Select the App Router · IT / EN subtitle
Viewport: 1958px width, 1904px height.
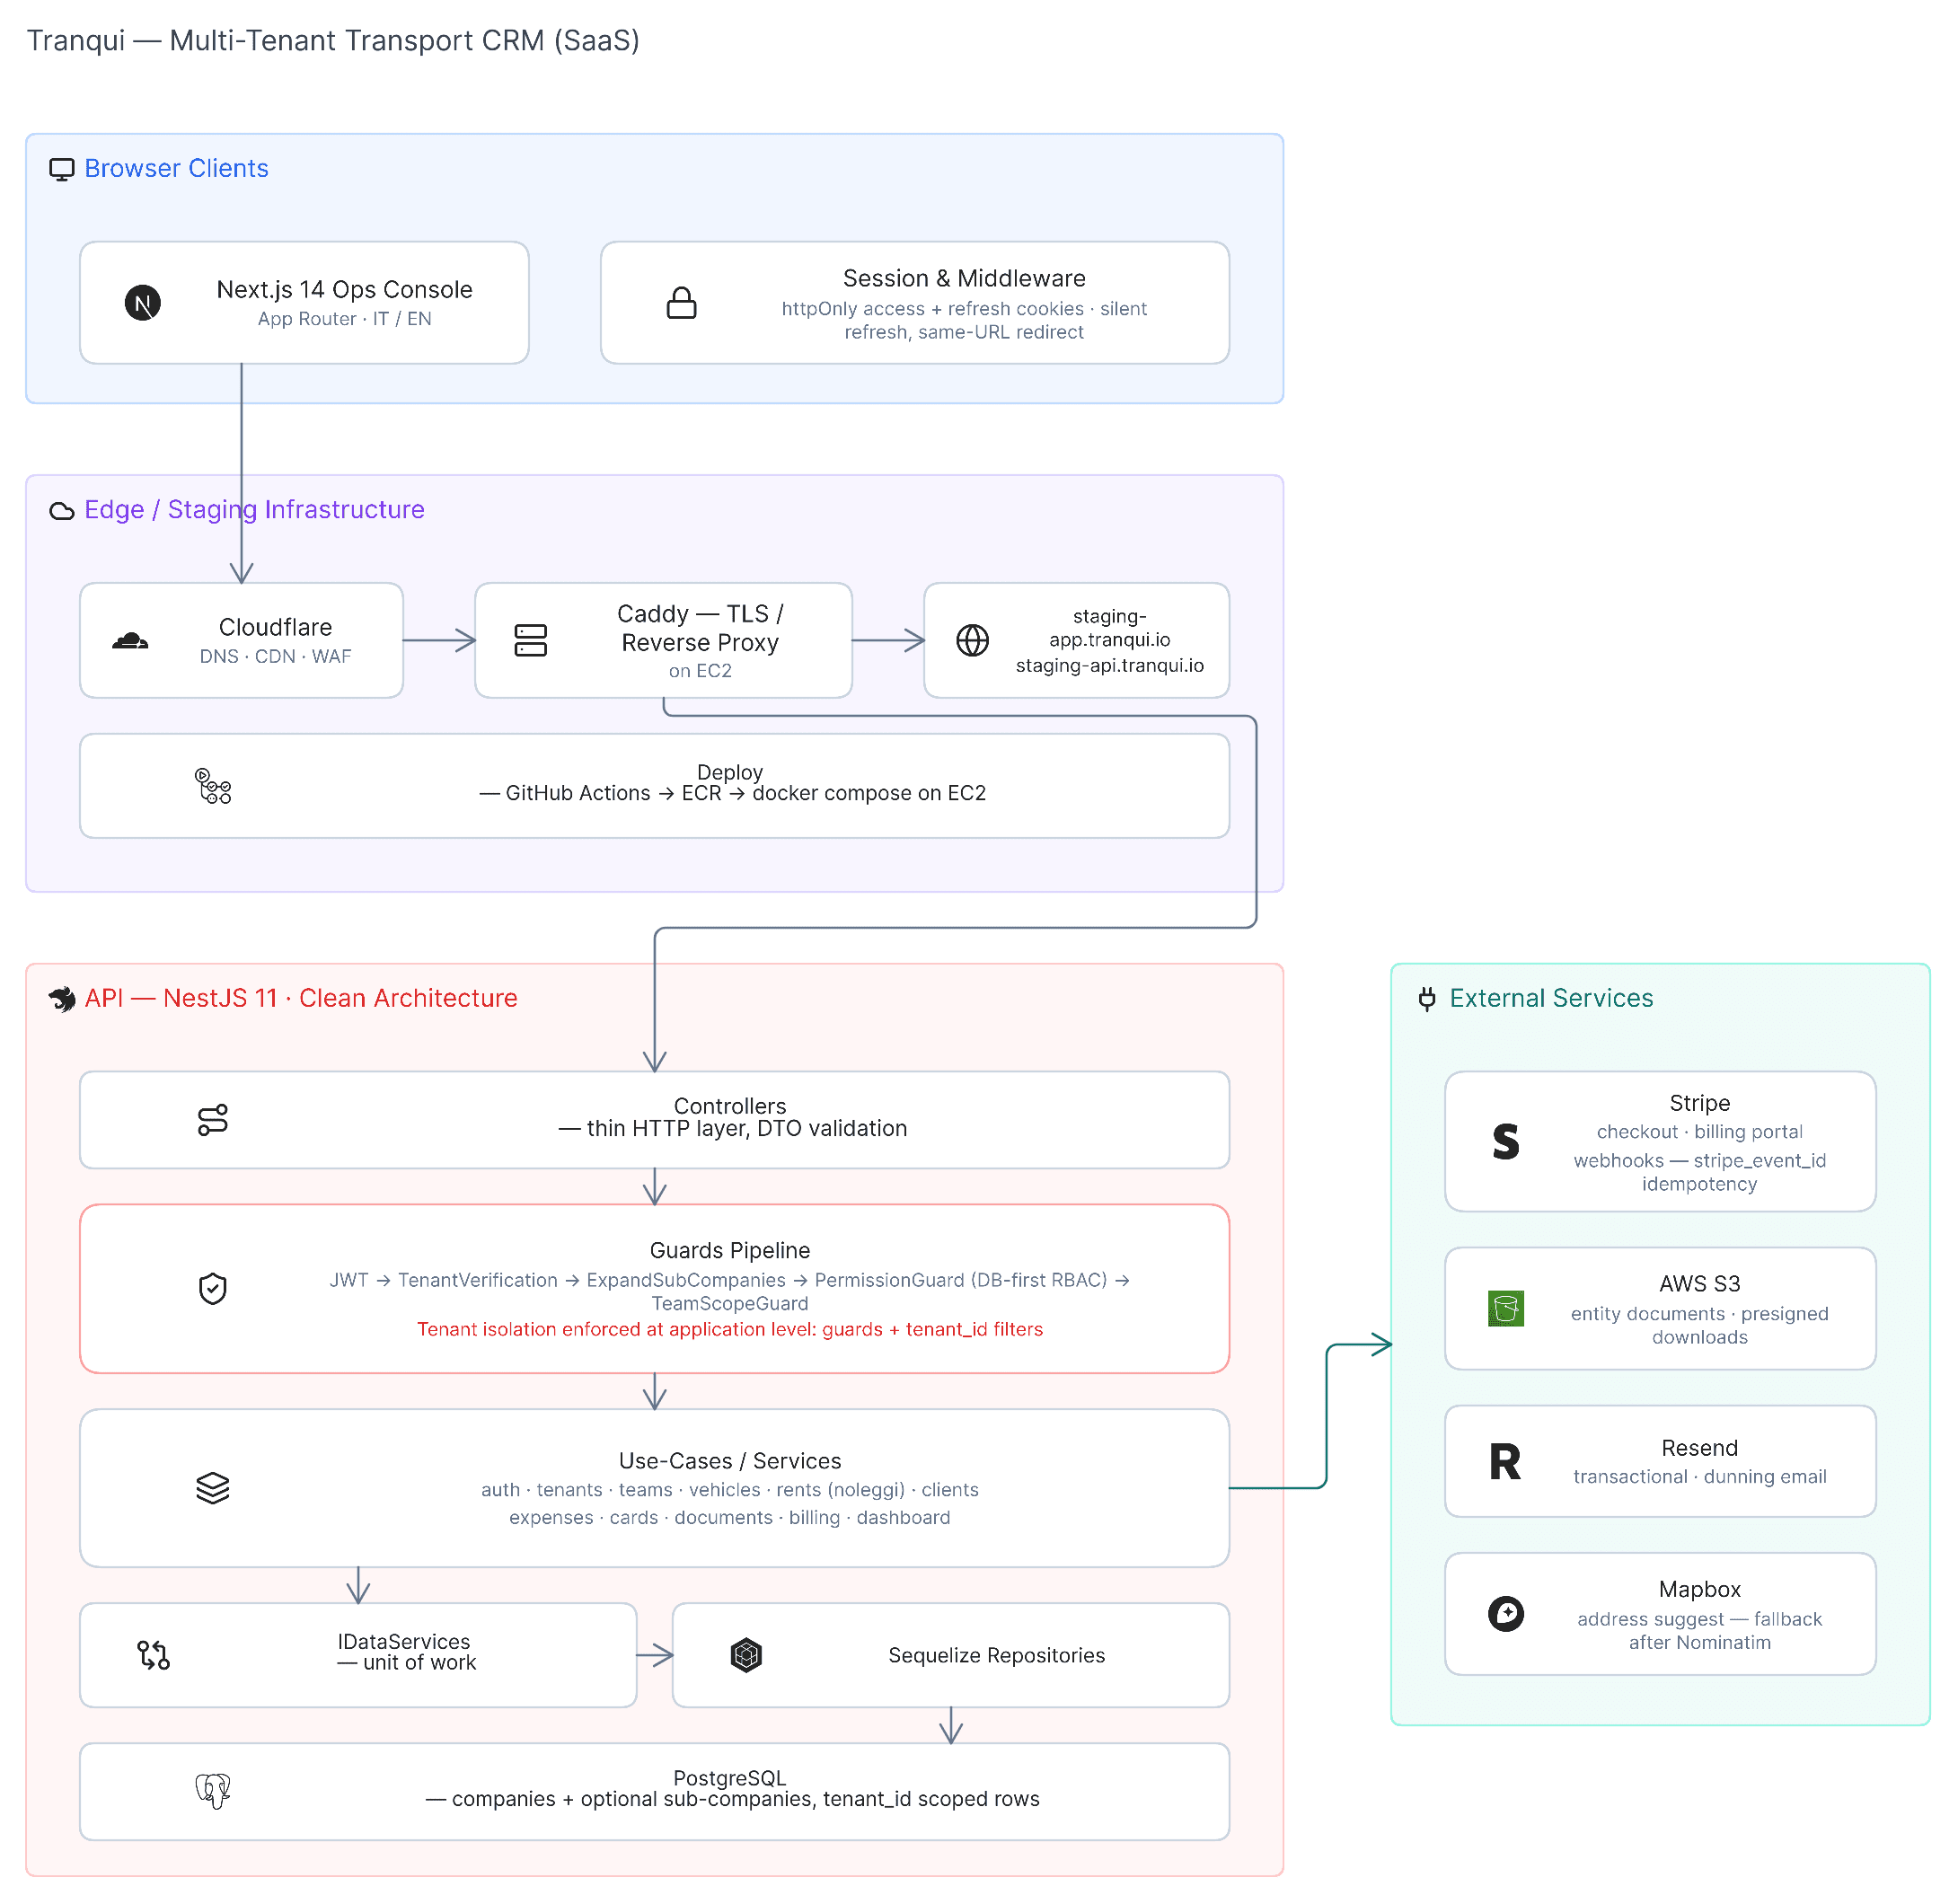tap(345, 319)
